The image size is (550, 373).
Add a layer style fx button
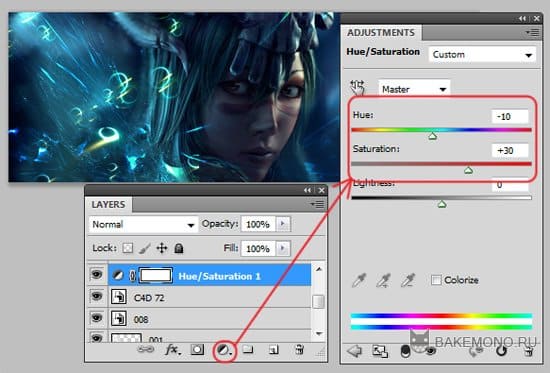pos(172,349)
